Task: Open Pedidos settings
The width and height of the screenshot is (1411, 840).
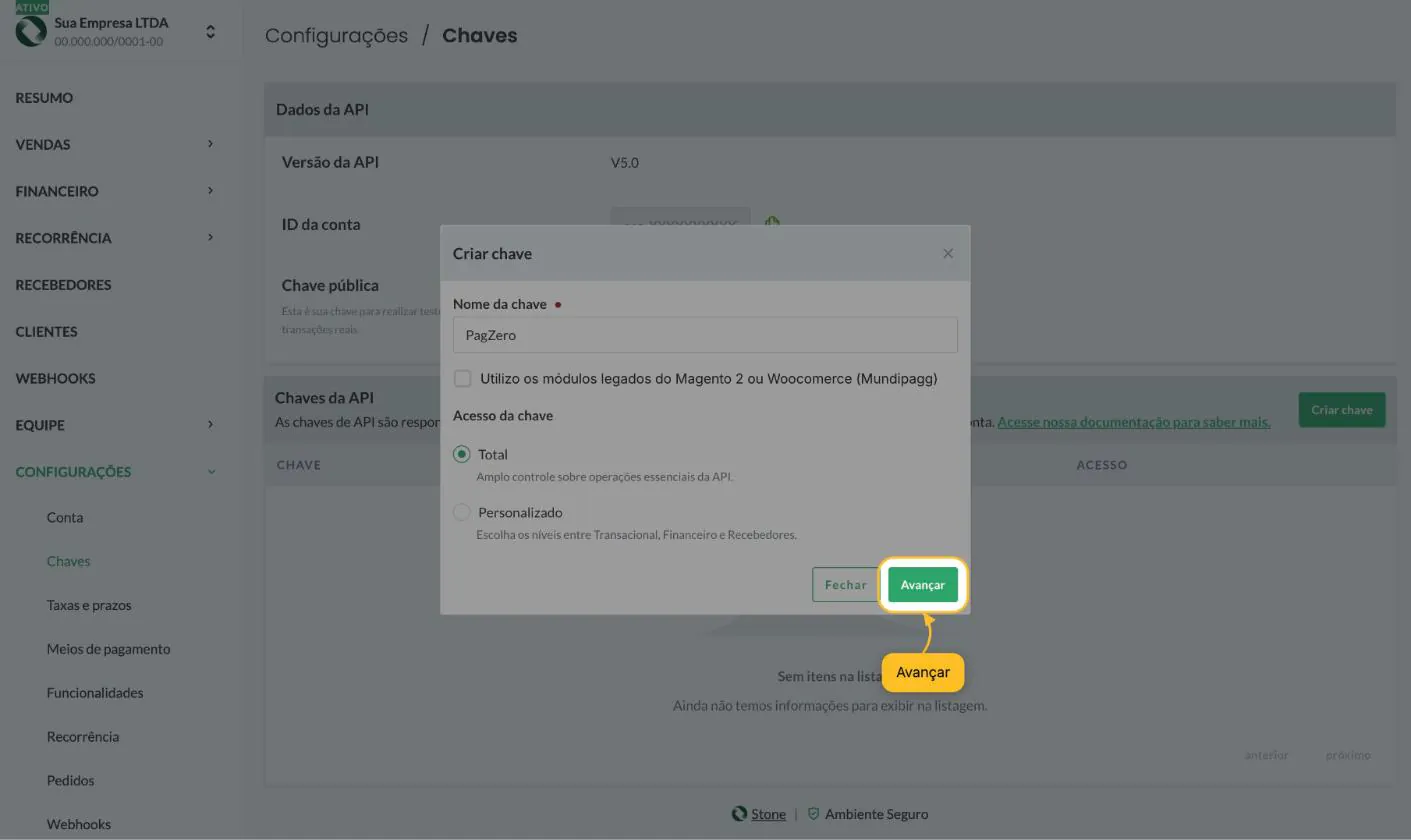Action: [70, 781]
